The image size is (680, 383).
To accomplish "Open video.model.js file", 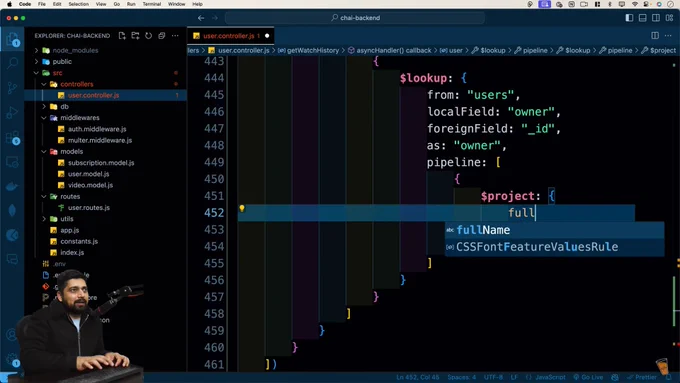I will pyautogui.click(x=90, y=185).
